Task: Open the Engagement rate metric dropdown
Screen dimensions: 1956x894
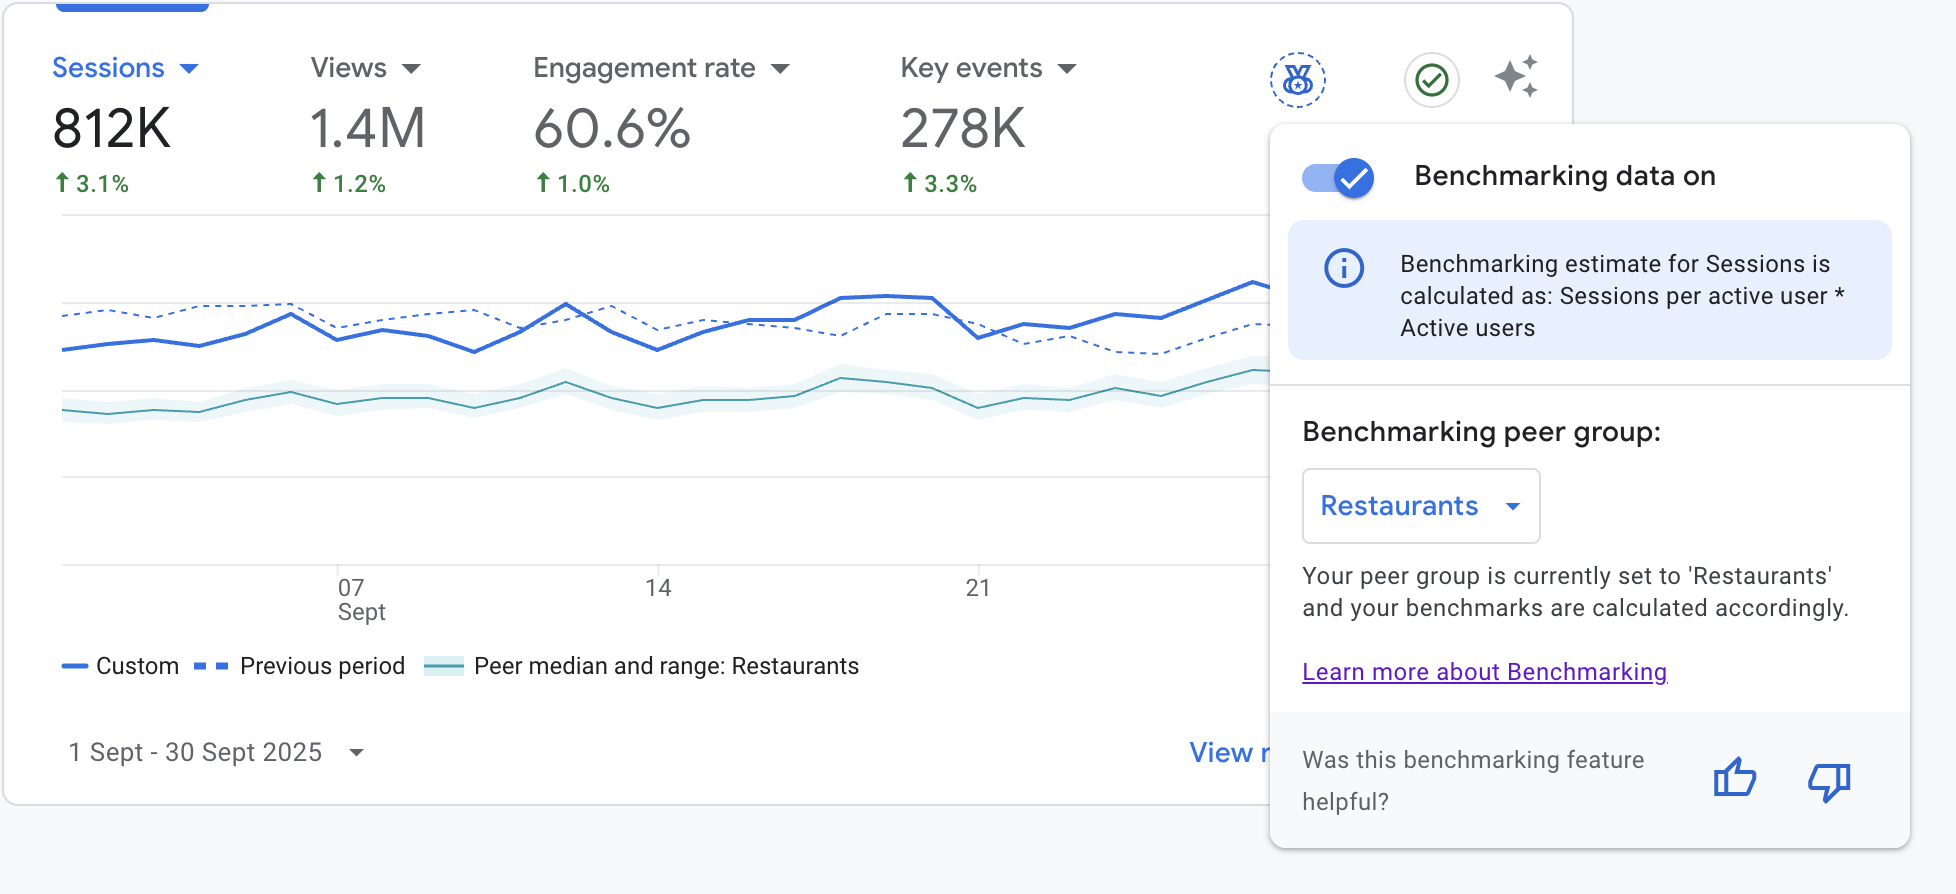Action: pyautogui.click(x=780, y=69)
